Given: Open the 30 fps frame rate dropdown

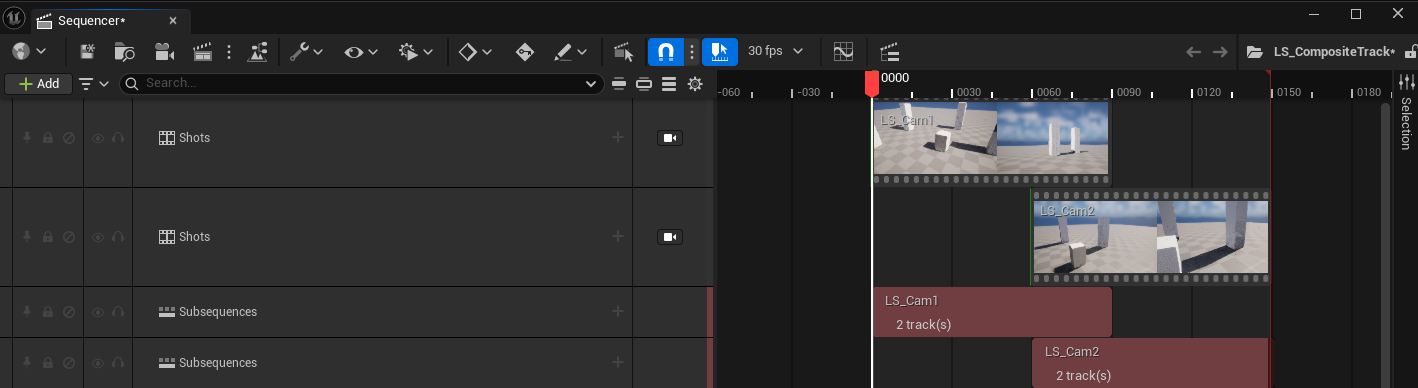Looking at the screenshot, I should (775, 51).
